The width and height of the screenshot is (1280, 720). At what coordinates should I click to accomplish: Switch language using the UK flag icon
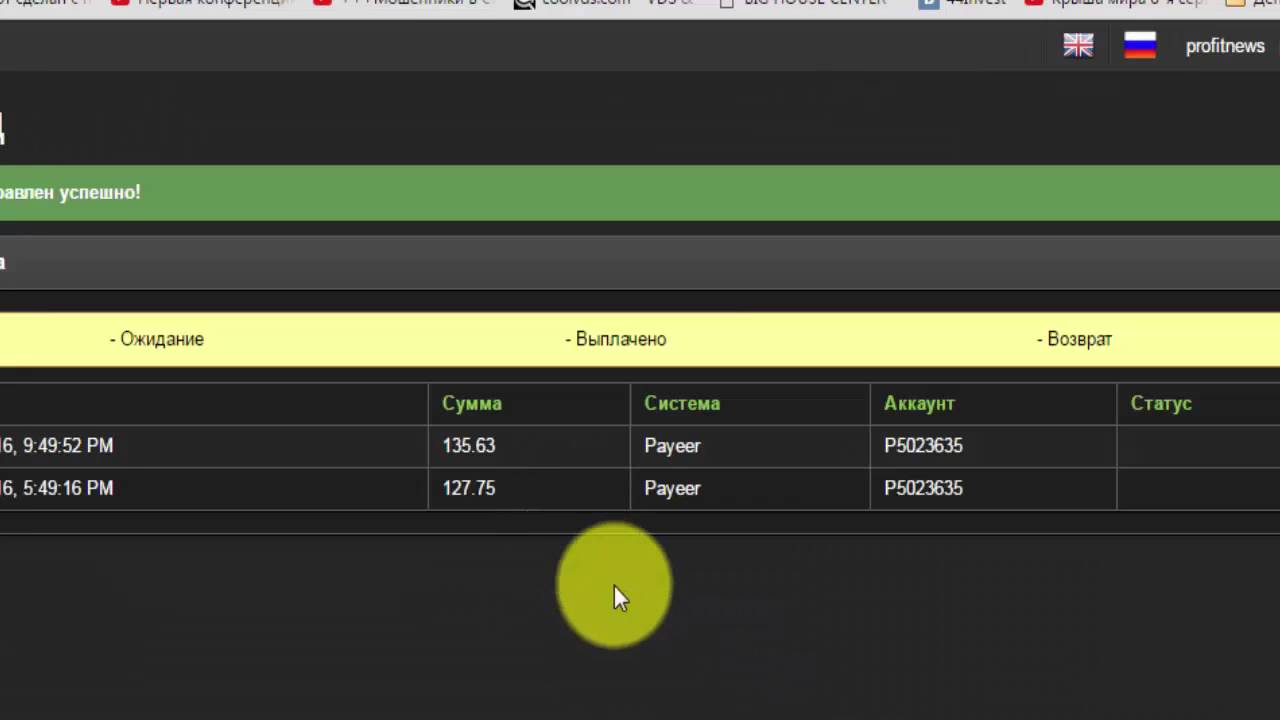click(x=1078, y=45)
